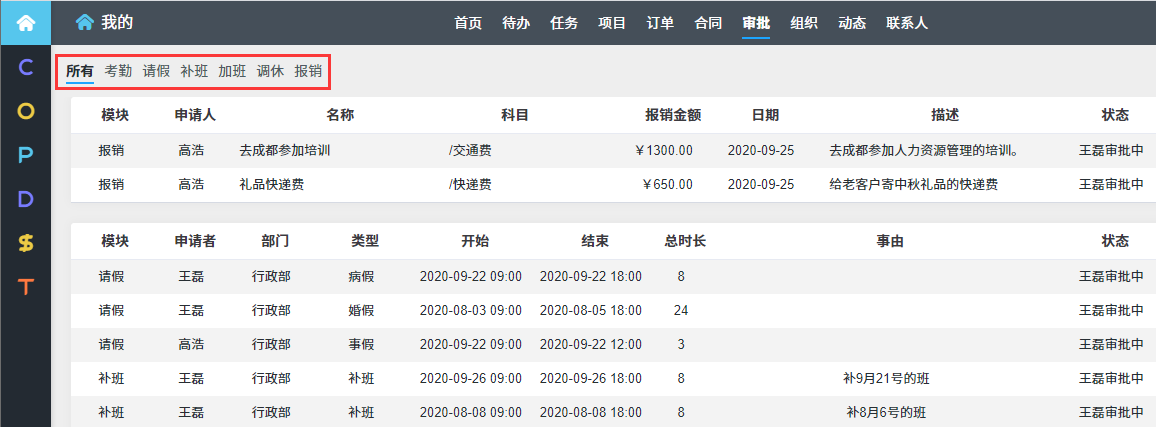Show the 加班 filter tab

click(232, 71)
